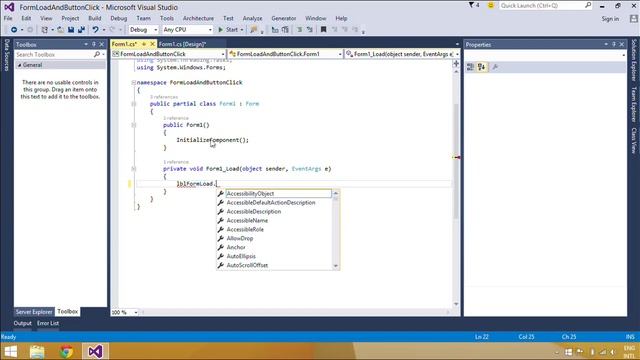Image resolution: width=640 pixels, height=360 pixels.
Task: Open the Error List tab
Action: click(48, 323)
